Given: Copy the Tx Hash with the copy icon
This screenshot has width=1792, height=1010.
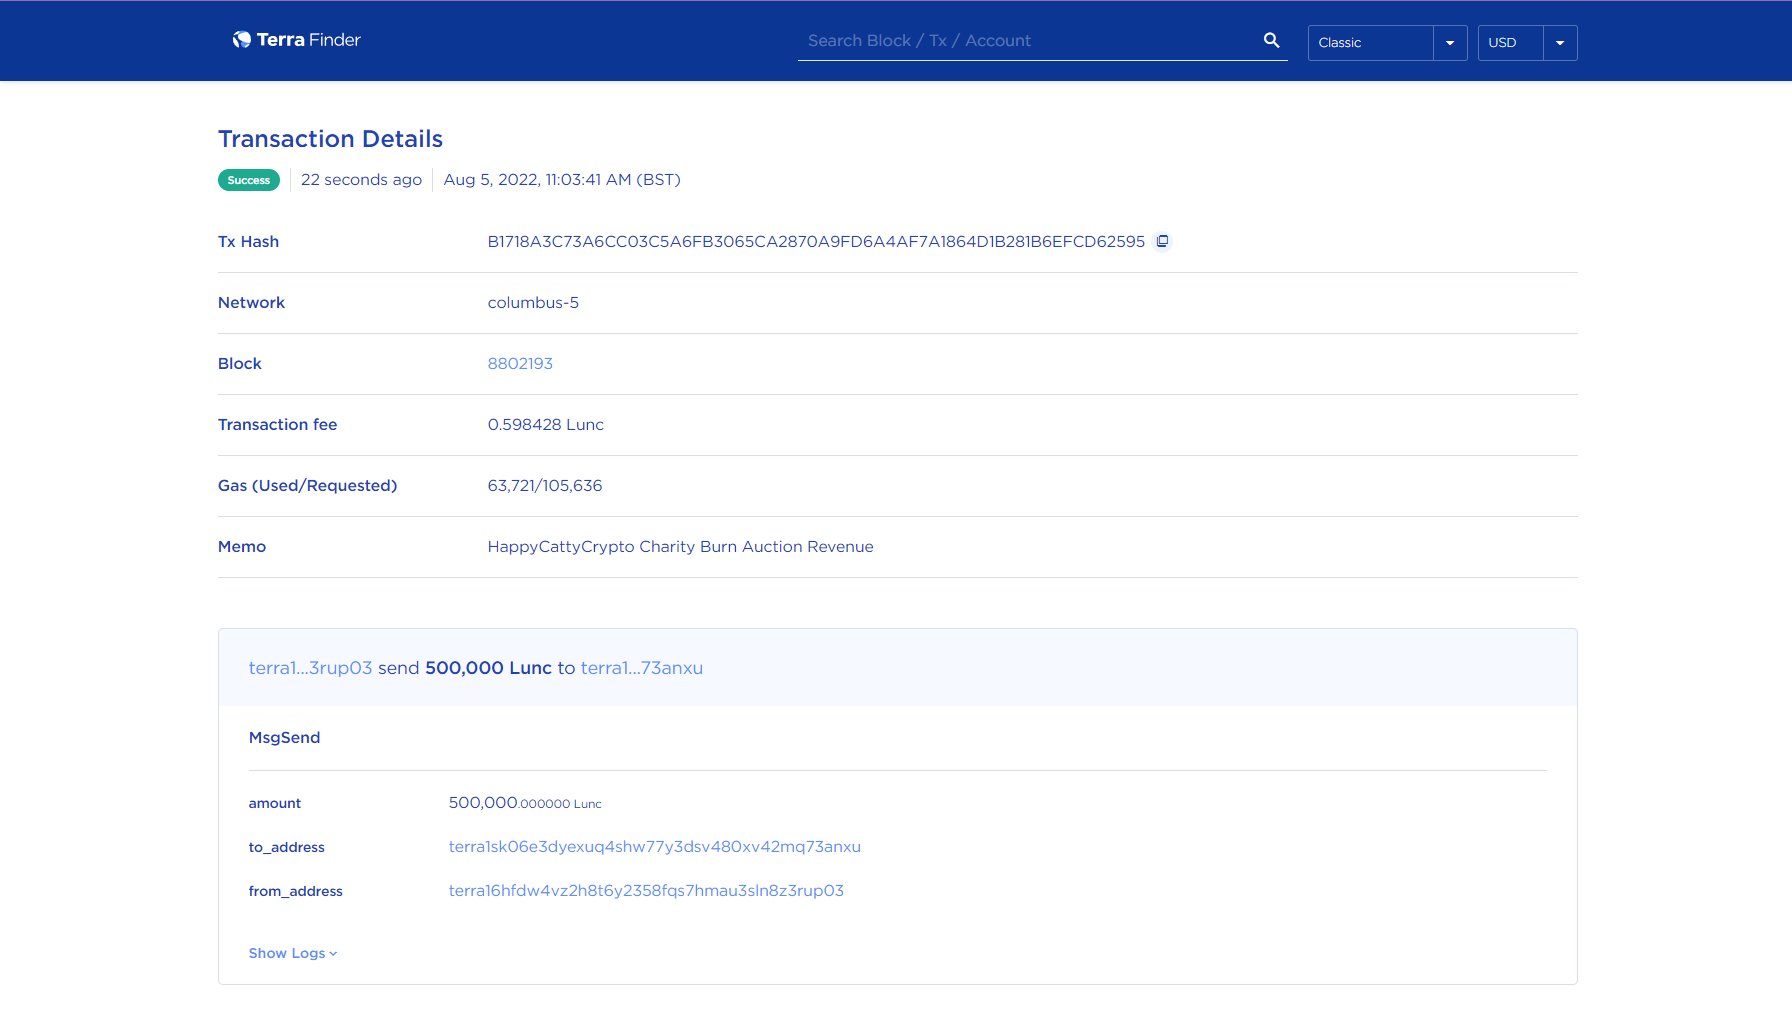Looking at the screenshot, I should click(1162, 241).
